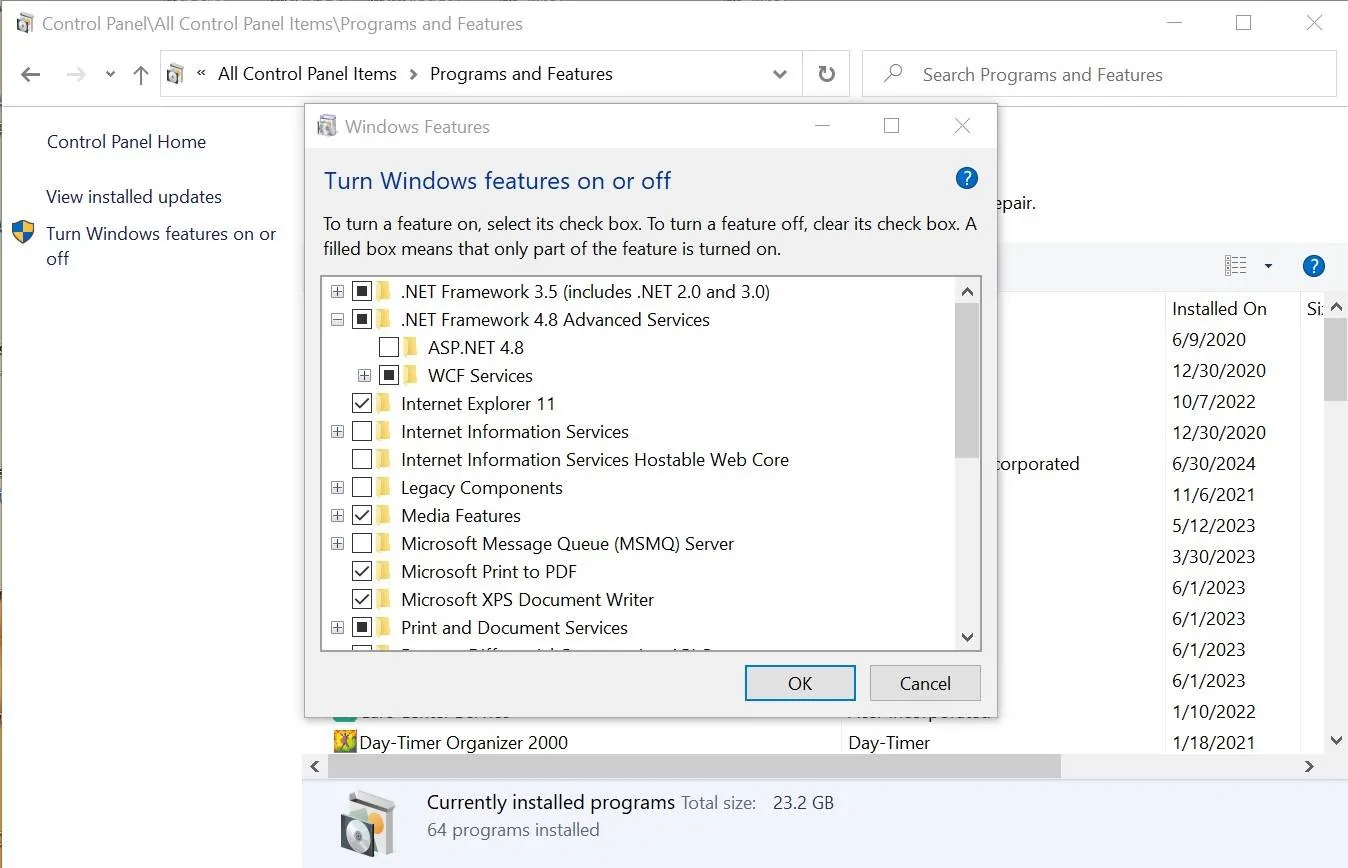The width and height of the screenshot is (1348, 868).
Task: Click the Up arrow navigation button
Action: coord(141,74)
